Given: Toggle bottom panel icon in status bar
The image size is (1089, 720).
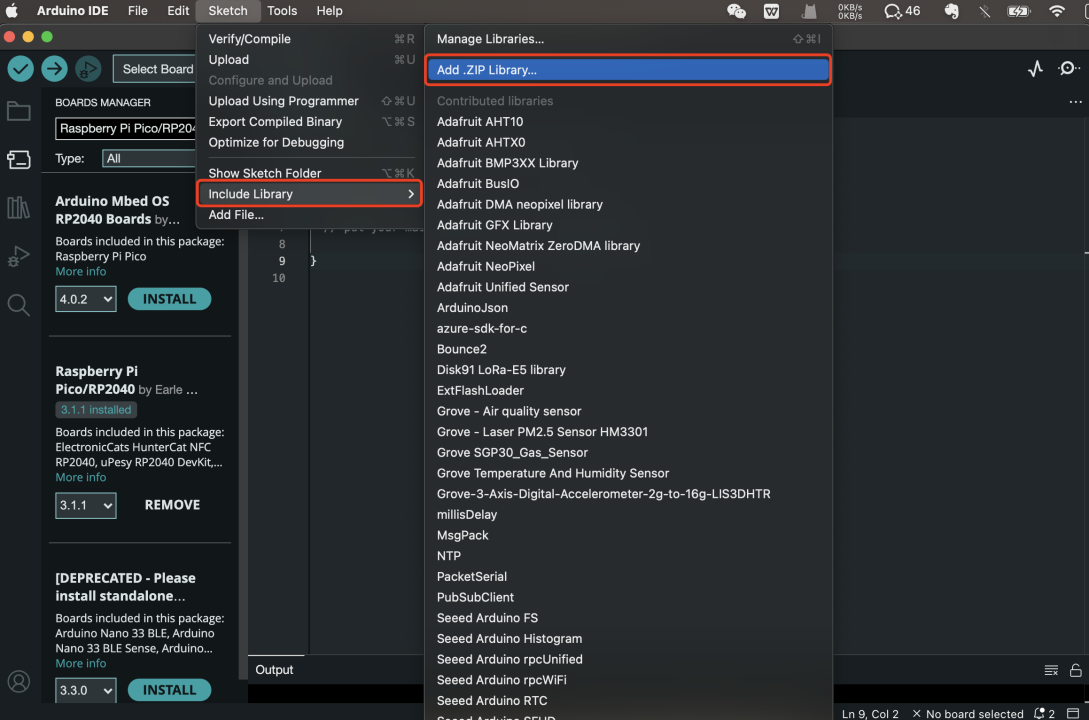Looking at the screenshot, I should tap(1073, 713).
